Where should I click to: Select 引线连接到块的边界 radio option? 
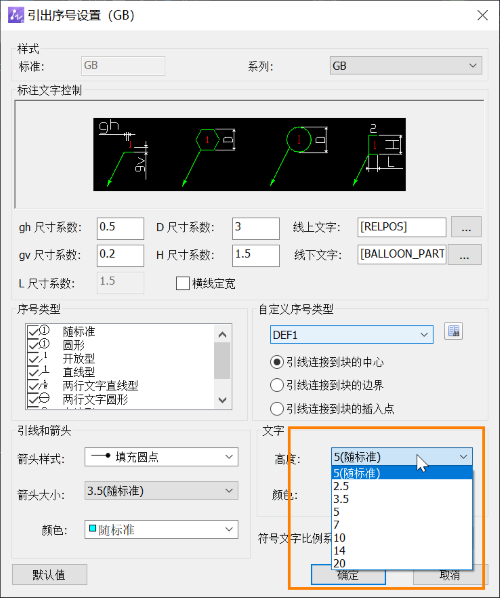(277, 385)
